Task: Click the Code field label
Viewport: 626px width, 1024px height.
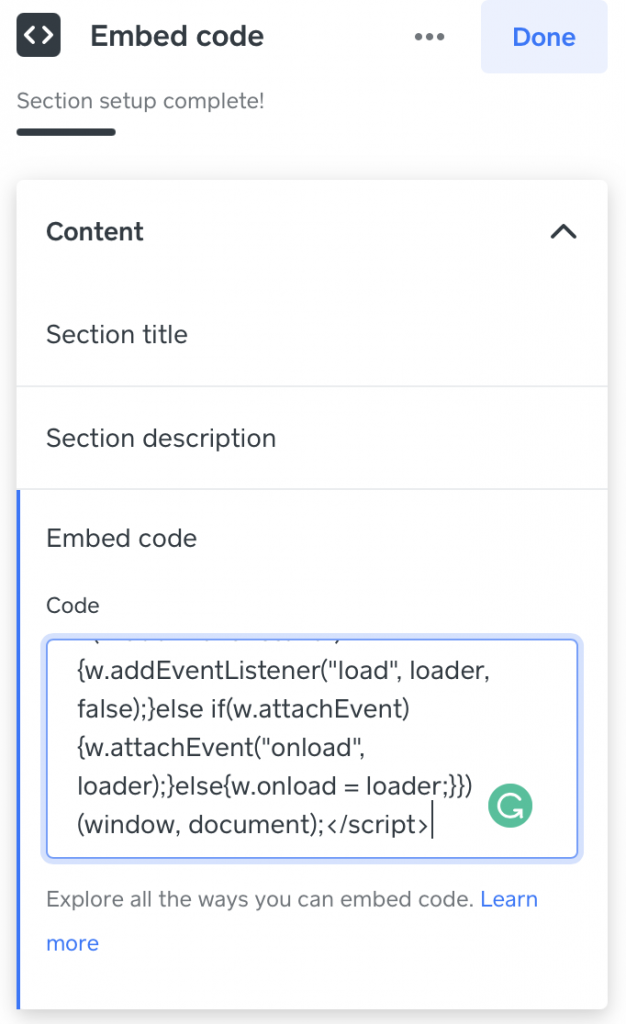Action: pos(64,605)
